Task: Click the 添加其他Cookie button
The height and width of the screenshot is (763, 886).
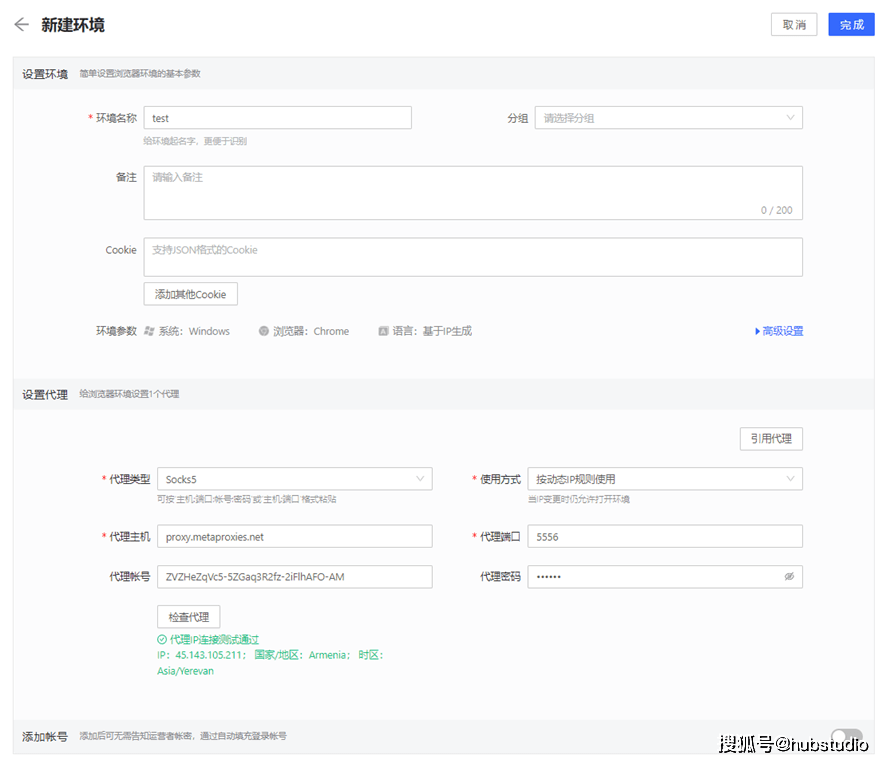Action: [190, 294]
